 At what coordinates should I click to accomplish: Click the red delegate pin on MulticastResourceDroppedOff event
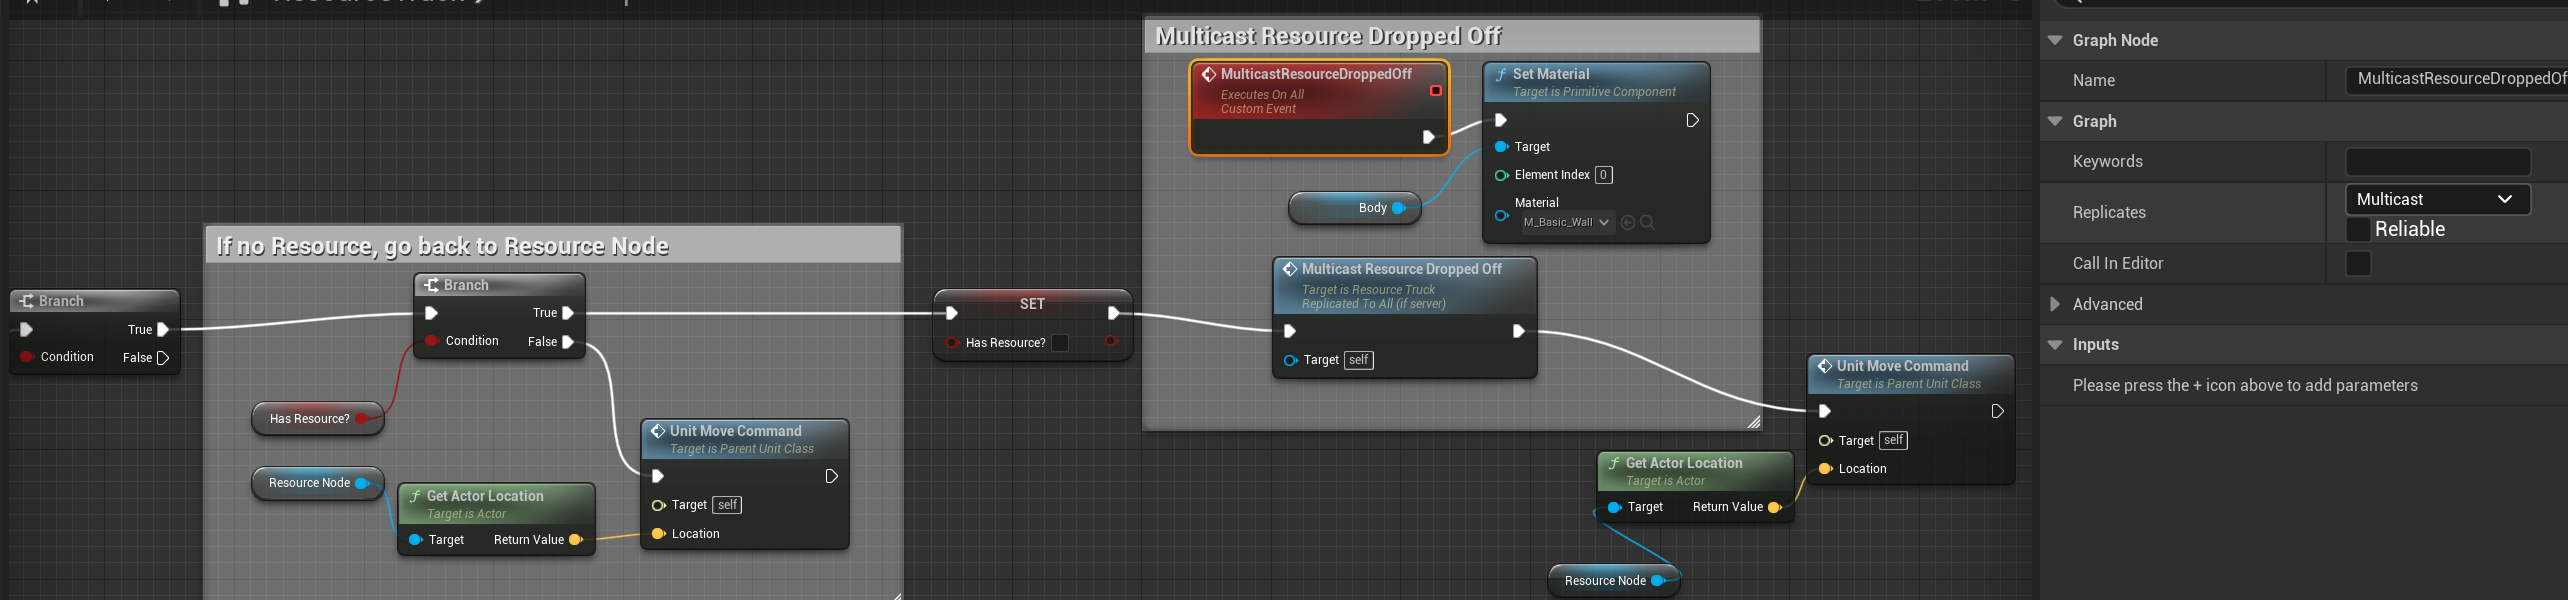click(1435, 91)
